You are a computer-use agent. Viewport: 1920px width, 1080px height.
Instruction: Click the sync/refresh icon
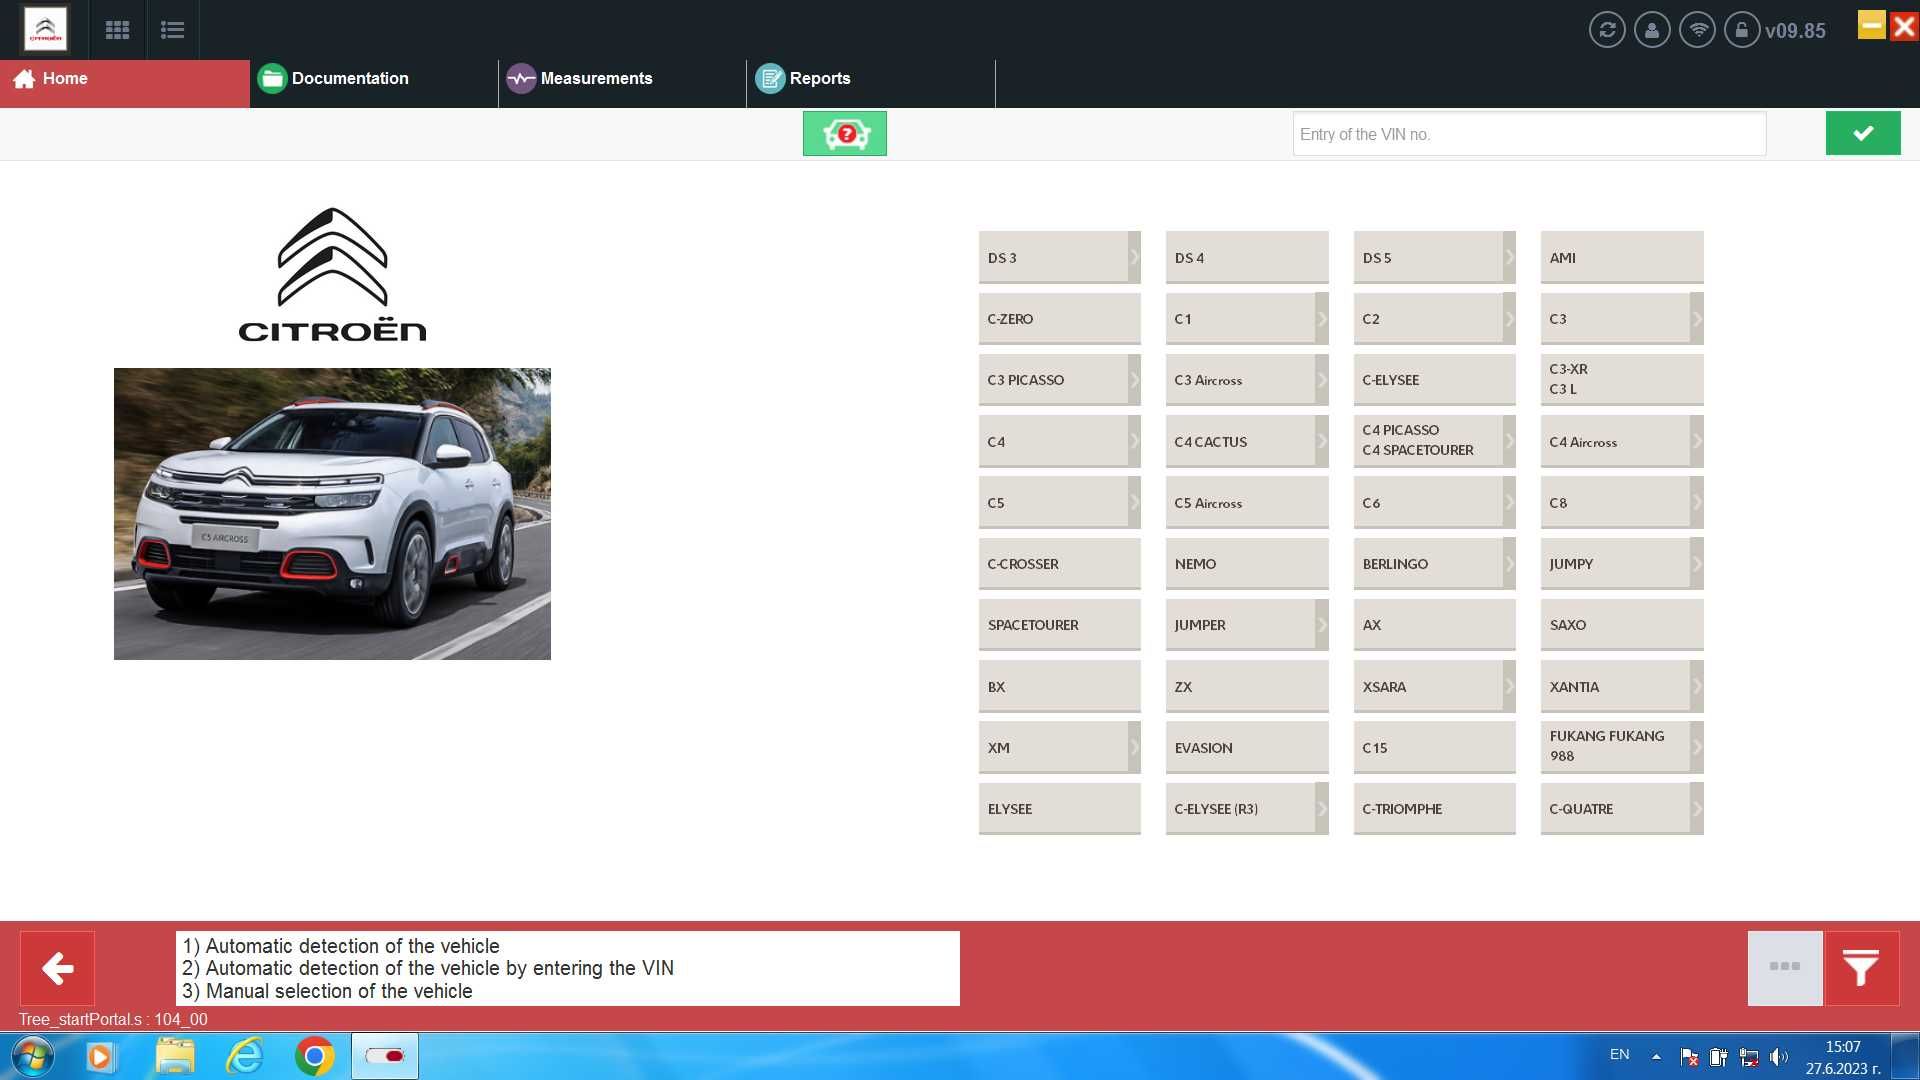(1607, 29)
